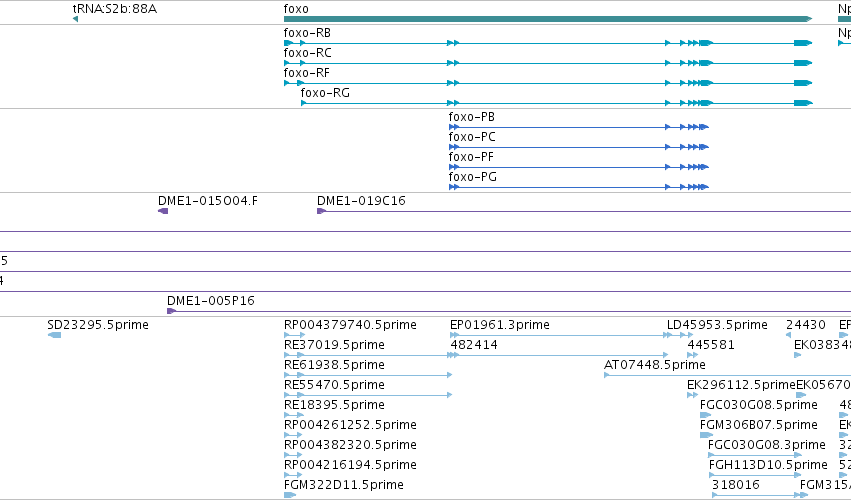This screenshot has height=500, width=851.
Task: Click the LD45953.5prime EST label
Action: [x=717, y=325]
